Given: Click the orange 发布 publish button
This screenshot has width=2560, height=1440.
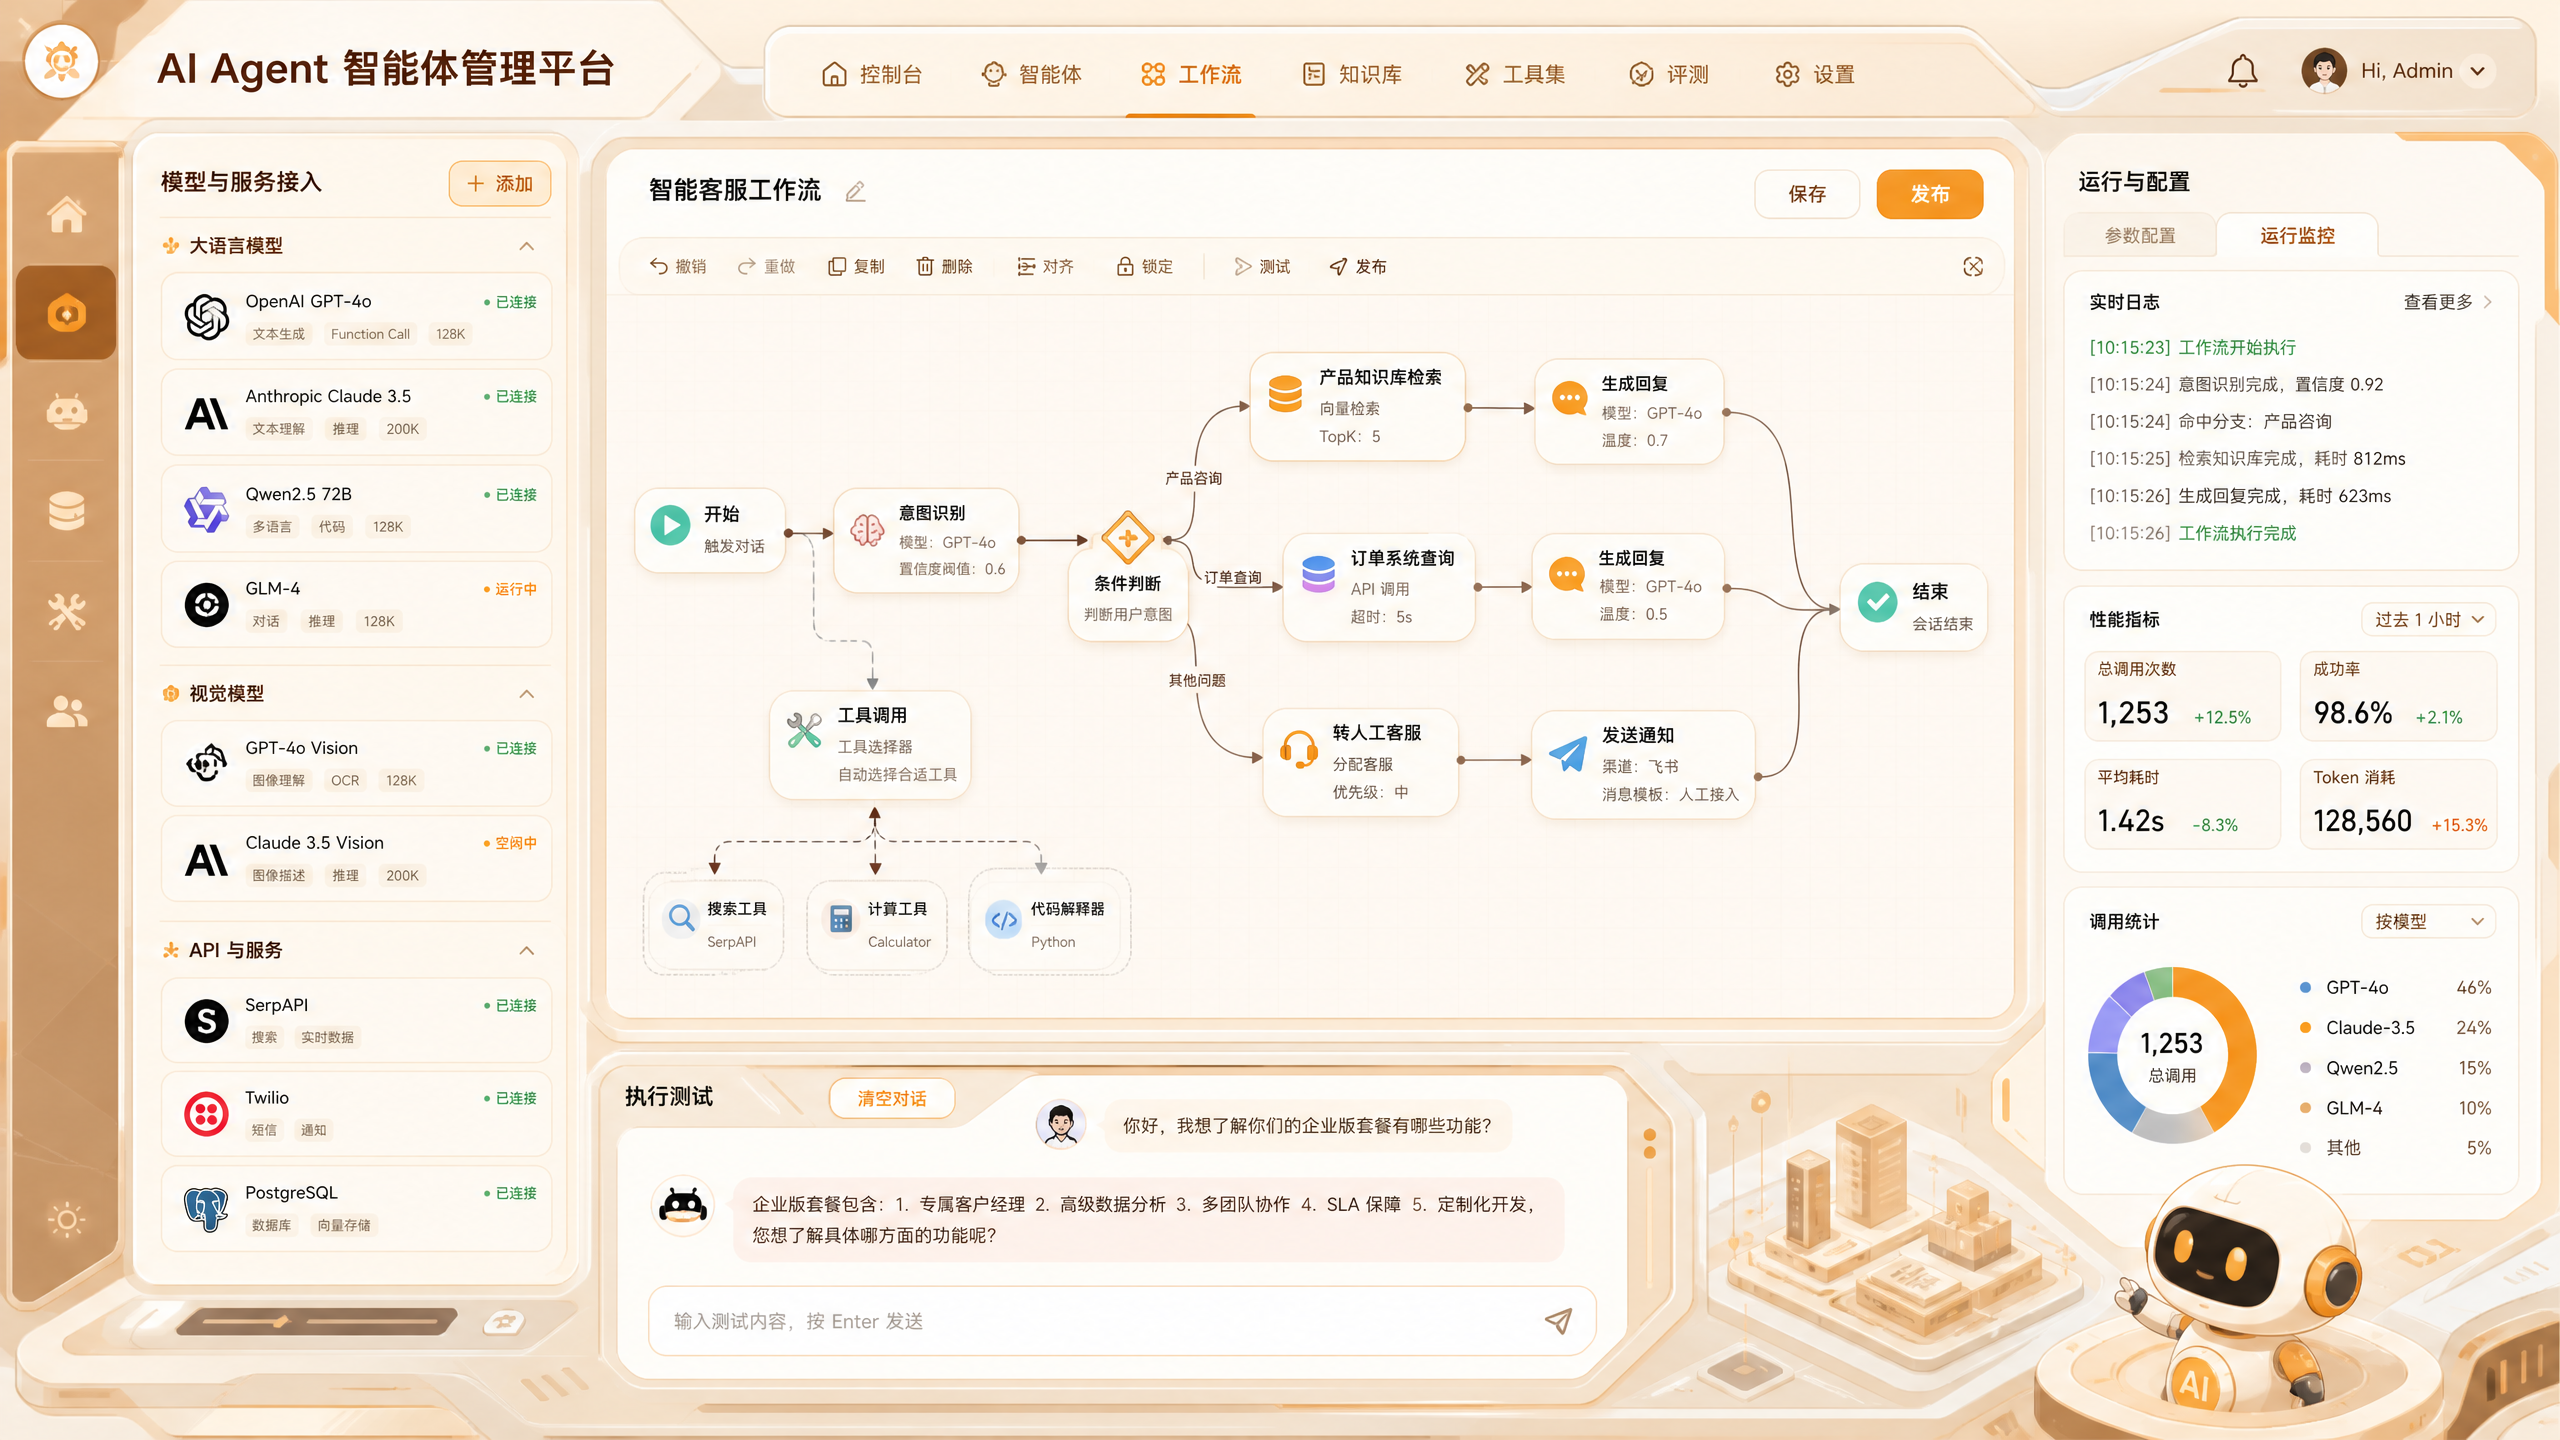Looking at the screenshot, I should [x=1929, y=194].
